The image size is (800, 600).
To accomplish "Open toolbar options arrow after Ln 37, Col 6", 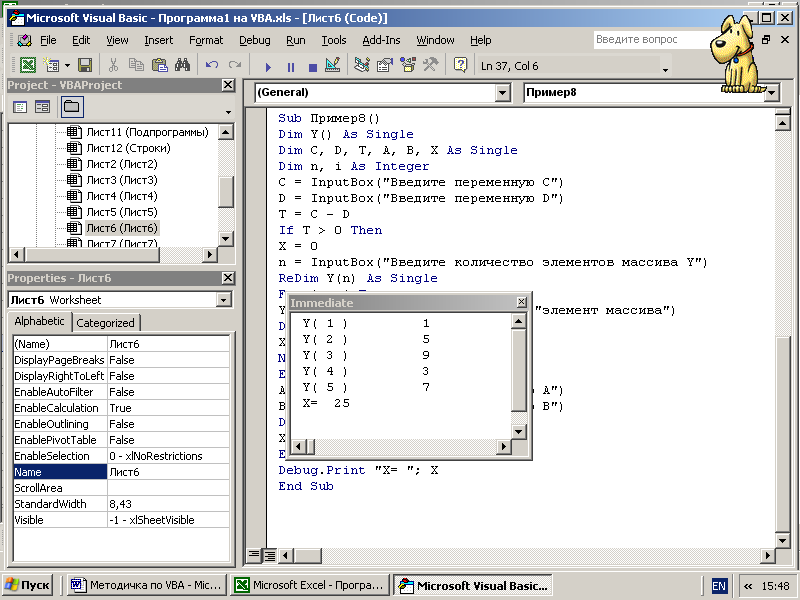I will 665,69.
